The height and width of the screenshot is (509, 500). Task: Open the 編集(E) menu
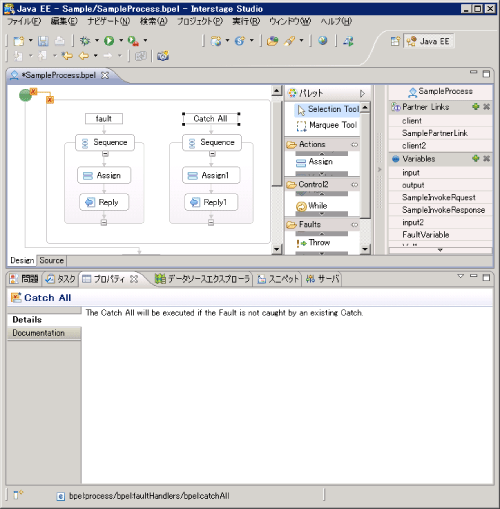pos(64,21)
